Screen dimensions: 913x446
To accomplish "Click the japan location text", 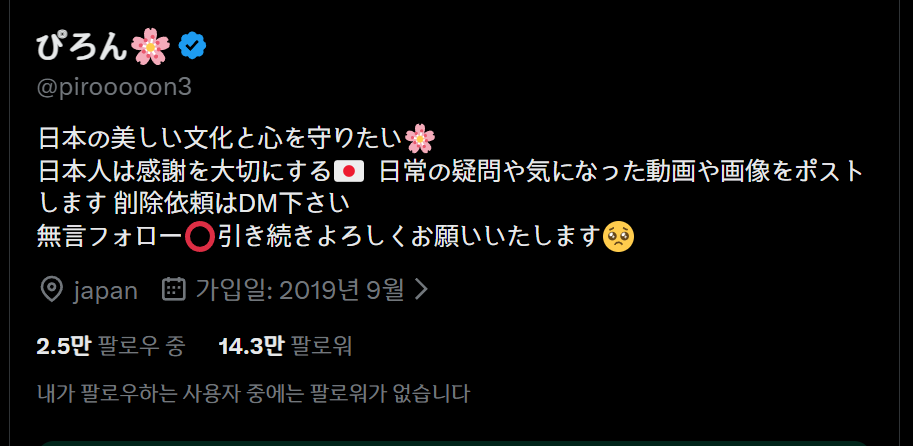I will coord(105,291).
